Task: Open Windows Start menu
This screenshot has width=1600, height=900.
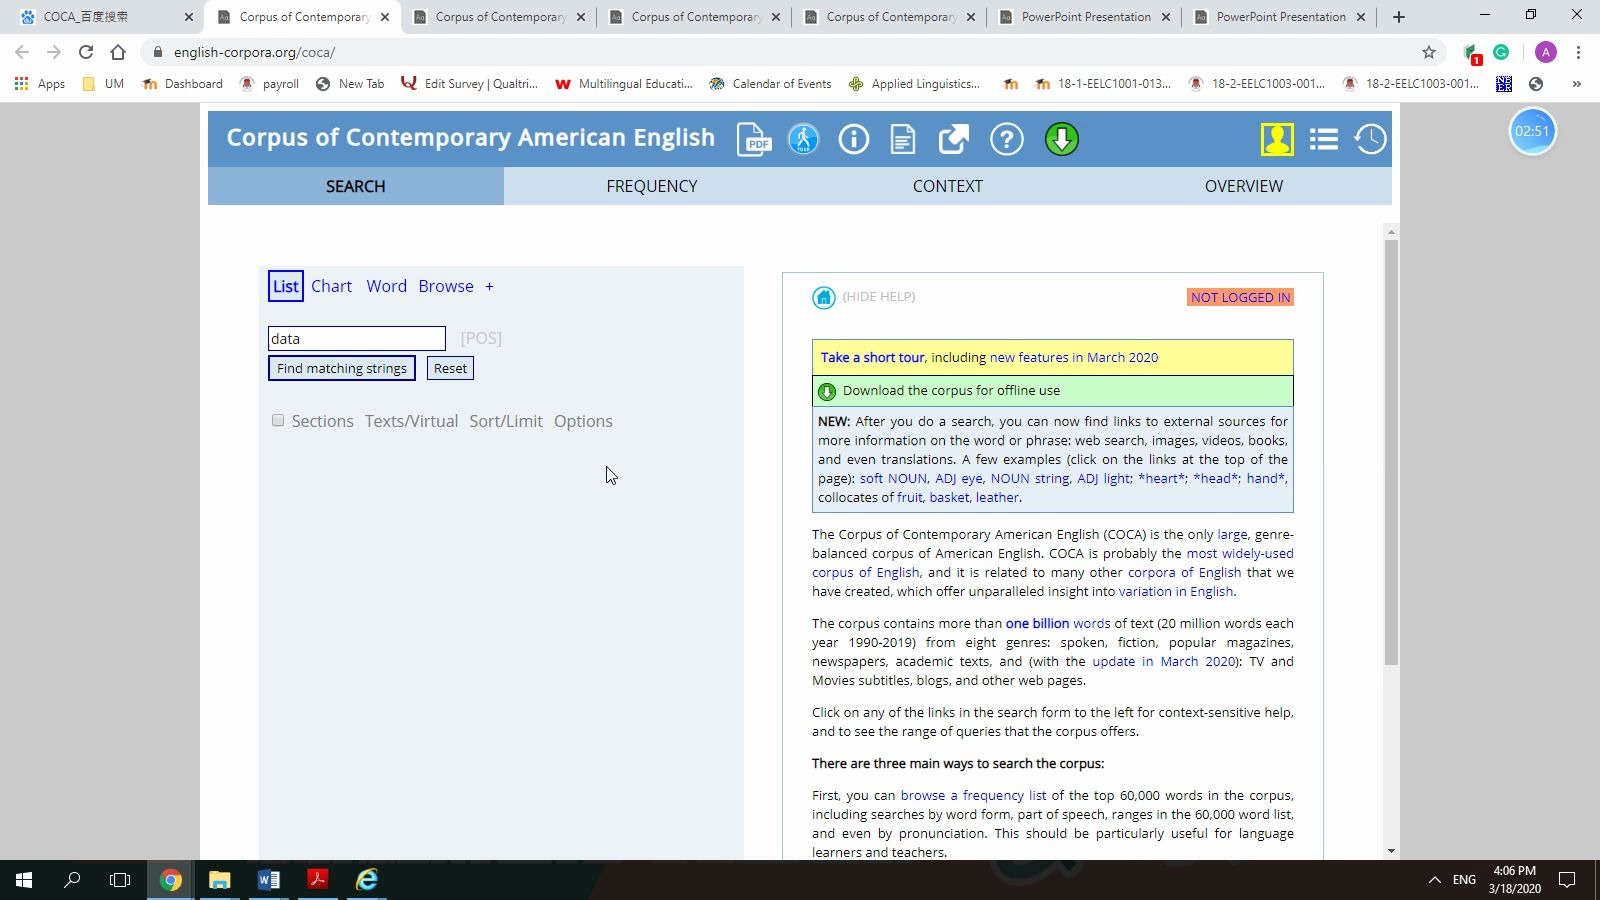Action: pos(24,880)
